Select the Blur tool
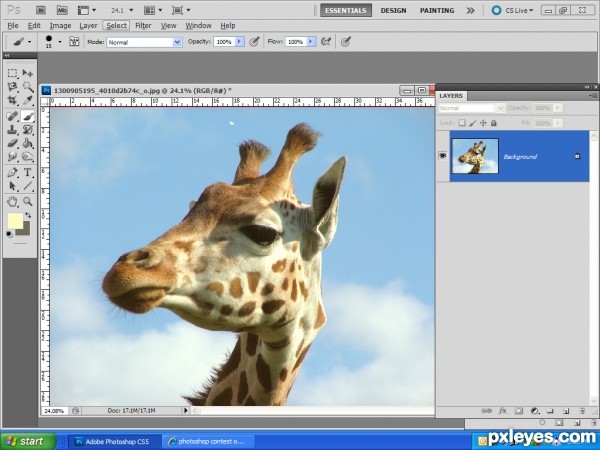Viewport: 600px width, 450px height. tap(13, 157)
